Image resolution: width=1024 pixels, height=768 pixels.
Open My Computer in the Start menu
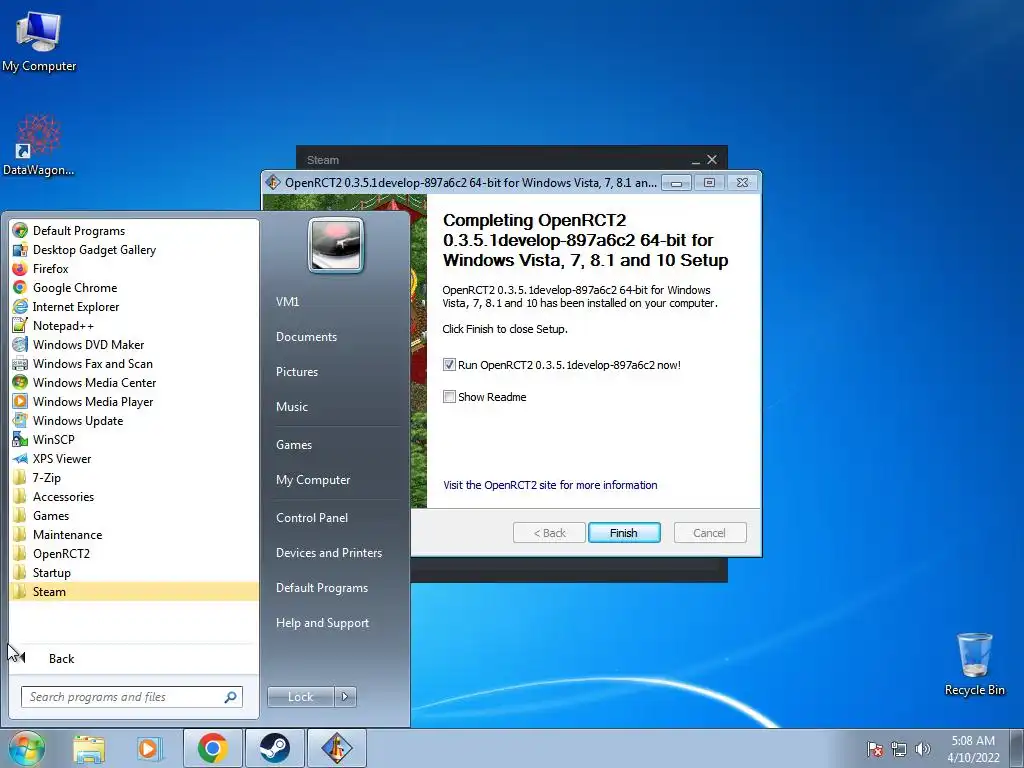(x=313, y=479)
